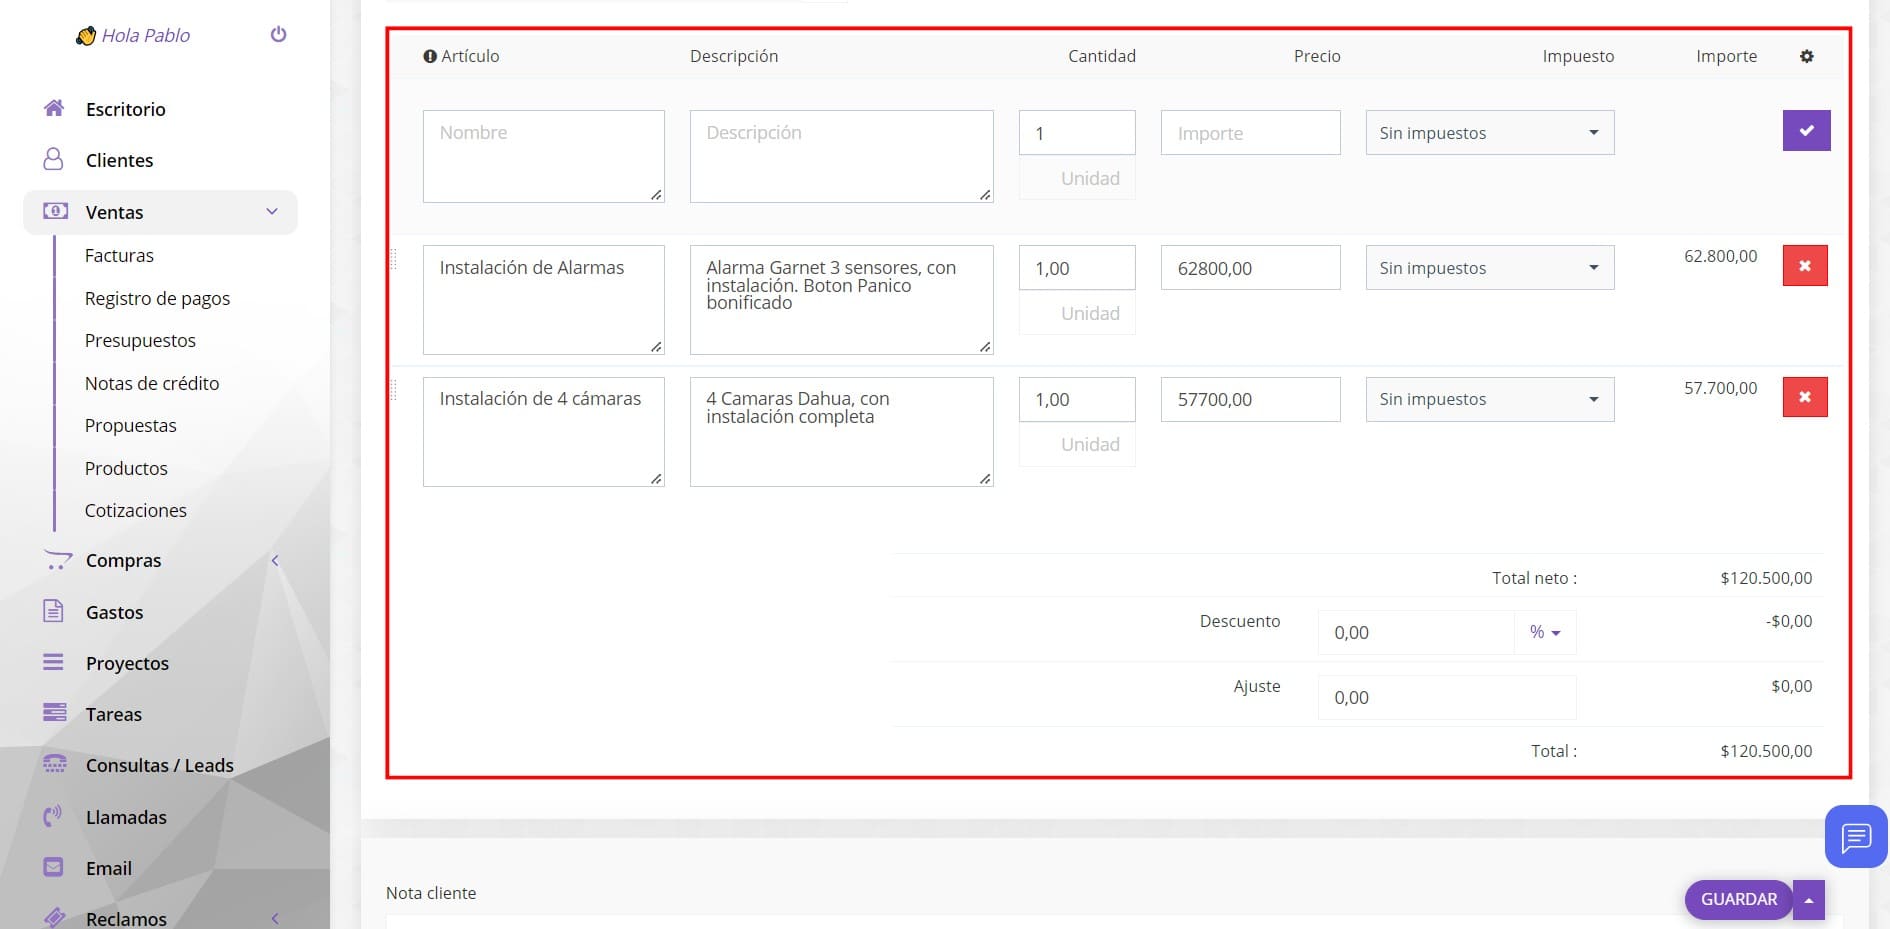Edit quantity of 4 cámaras row
The width and height of the screenshot is (1890, 929).
tap(1077, 398)
